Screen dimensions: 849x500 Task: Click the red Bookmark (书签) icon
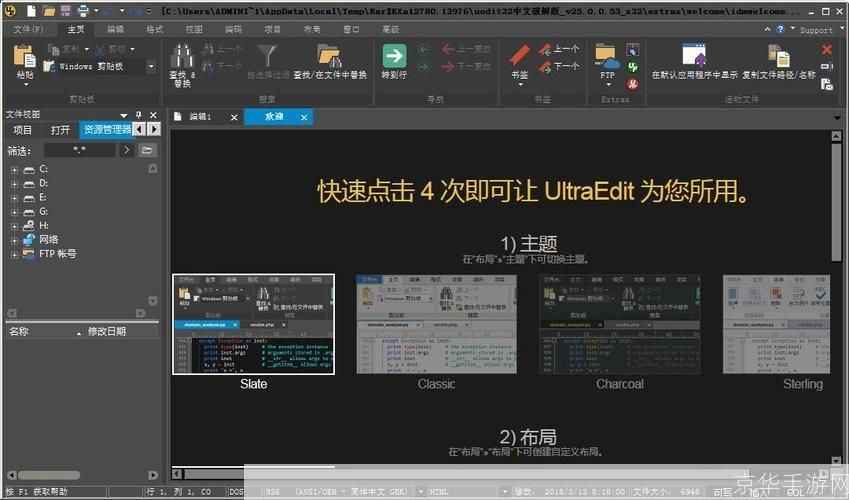pyautogui.click(x=519, y=56)
